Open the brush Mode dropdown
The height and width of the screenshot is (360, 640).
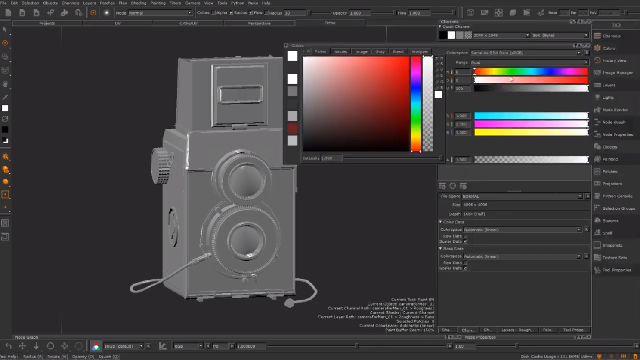(x=160, y=13)
